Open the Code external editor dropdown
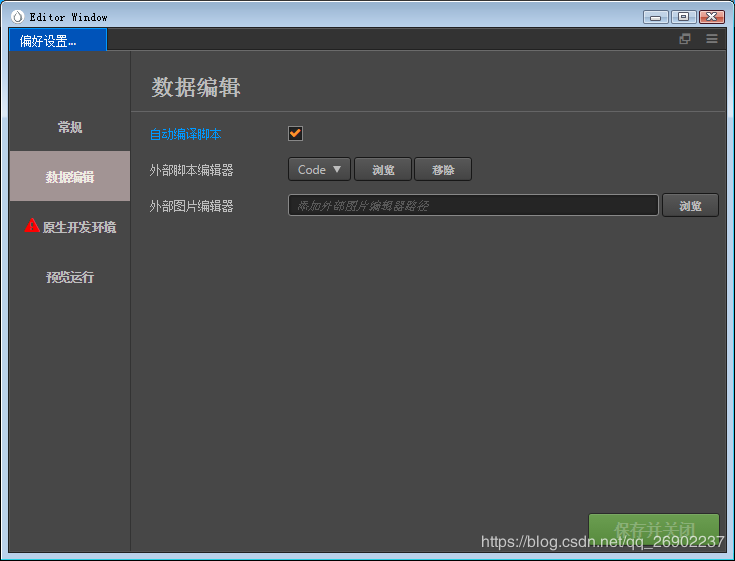The image size is (735, 561). pyautogui.click(x=319, y=169)
